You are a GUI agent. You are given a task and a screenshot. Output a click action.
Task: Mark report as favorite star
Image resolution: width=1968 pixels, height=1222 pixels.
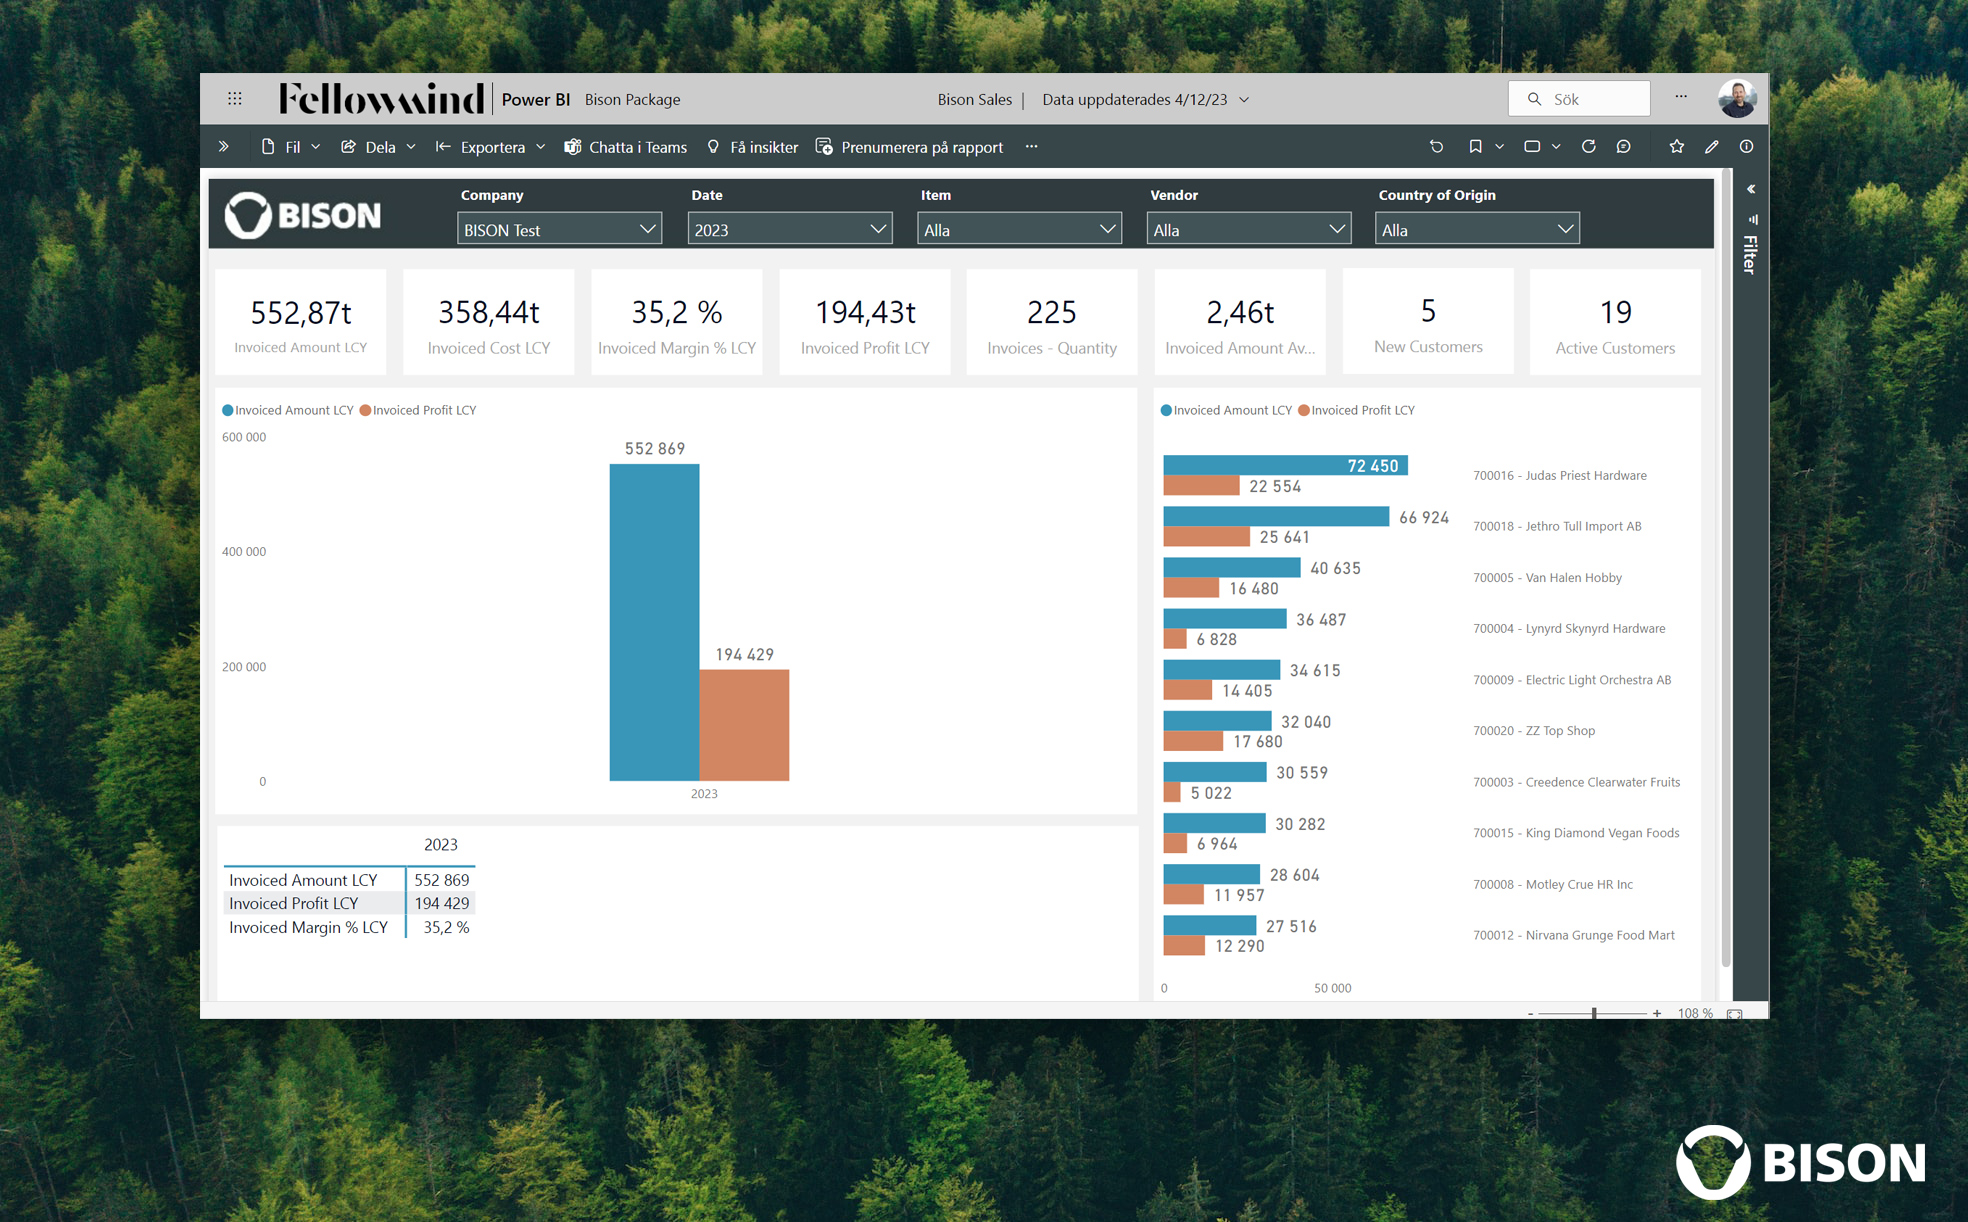[x=1677, y=147]
